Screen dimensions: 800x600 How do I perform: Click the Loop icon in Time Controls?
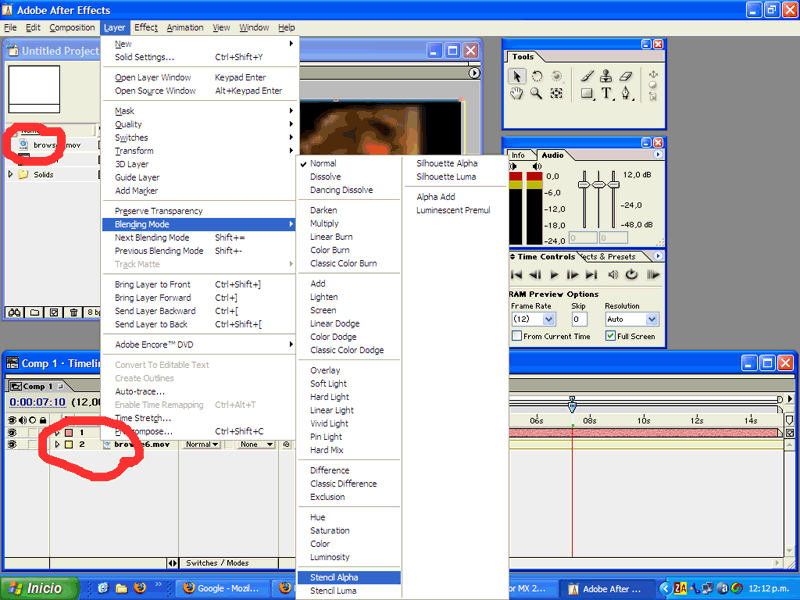(632, 275)
